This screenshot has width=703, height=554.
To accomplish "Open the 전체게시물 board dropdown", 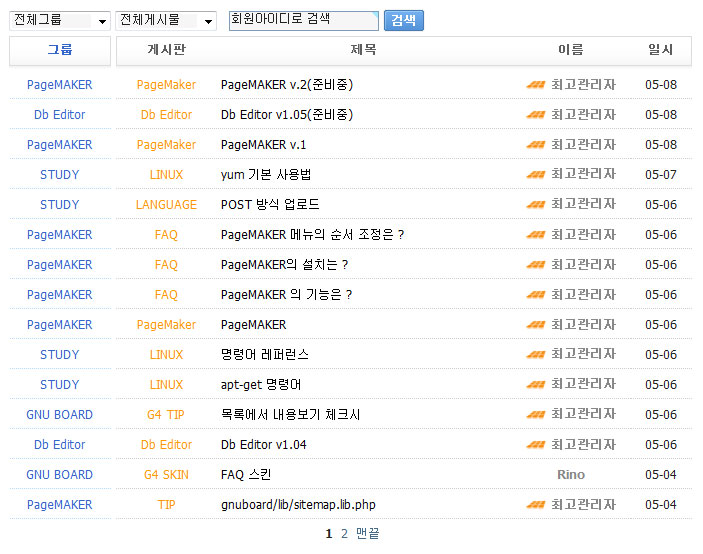I will point(166,20).
